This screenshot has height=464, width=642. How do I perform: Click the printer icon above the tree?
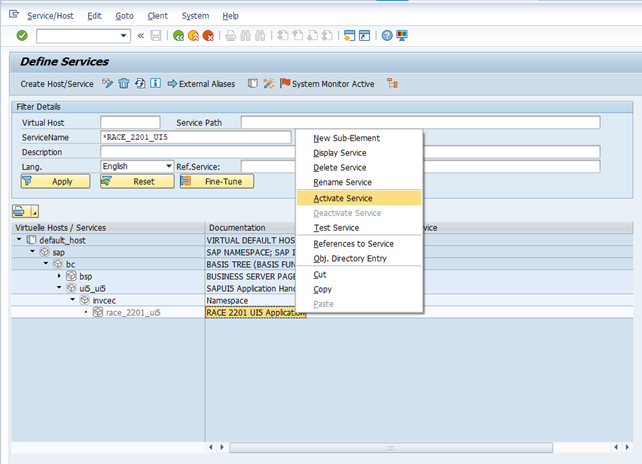click(20, 211)
